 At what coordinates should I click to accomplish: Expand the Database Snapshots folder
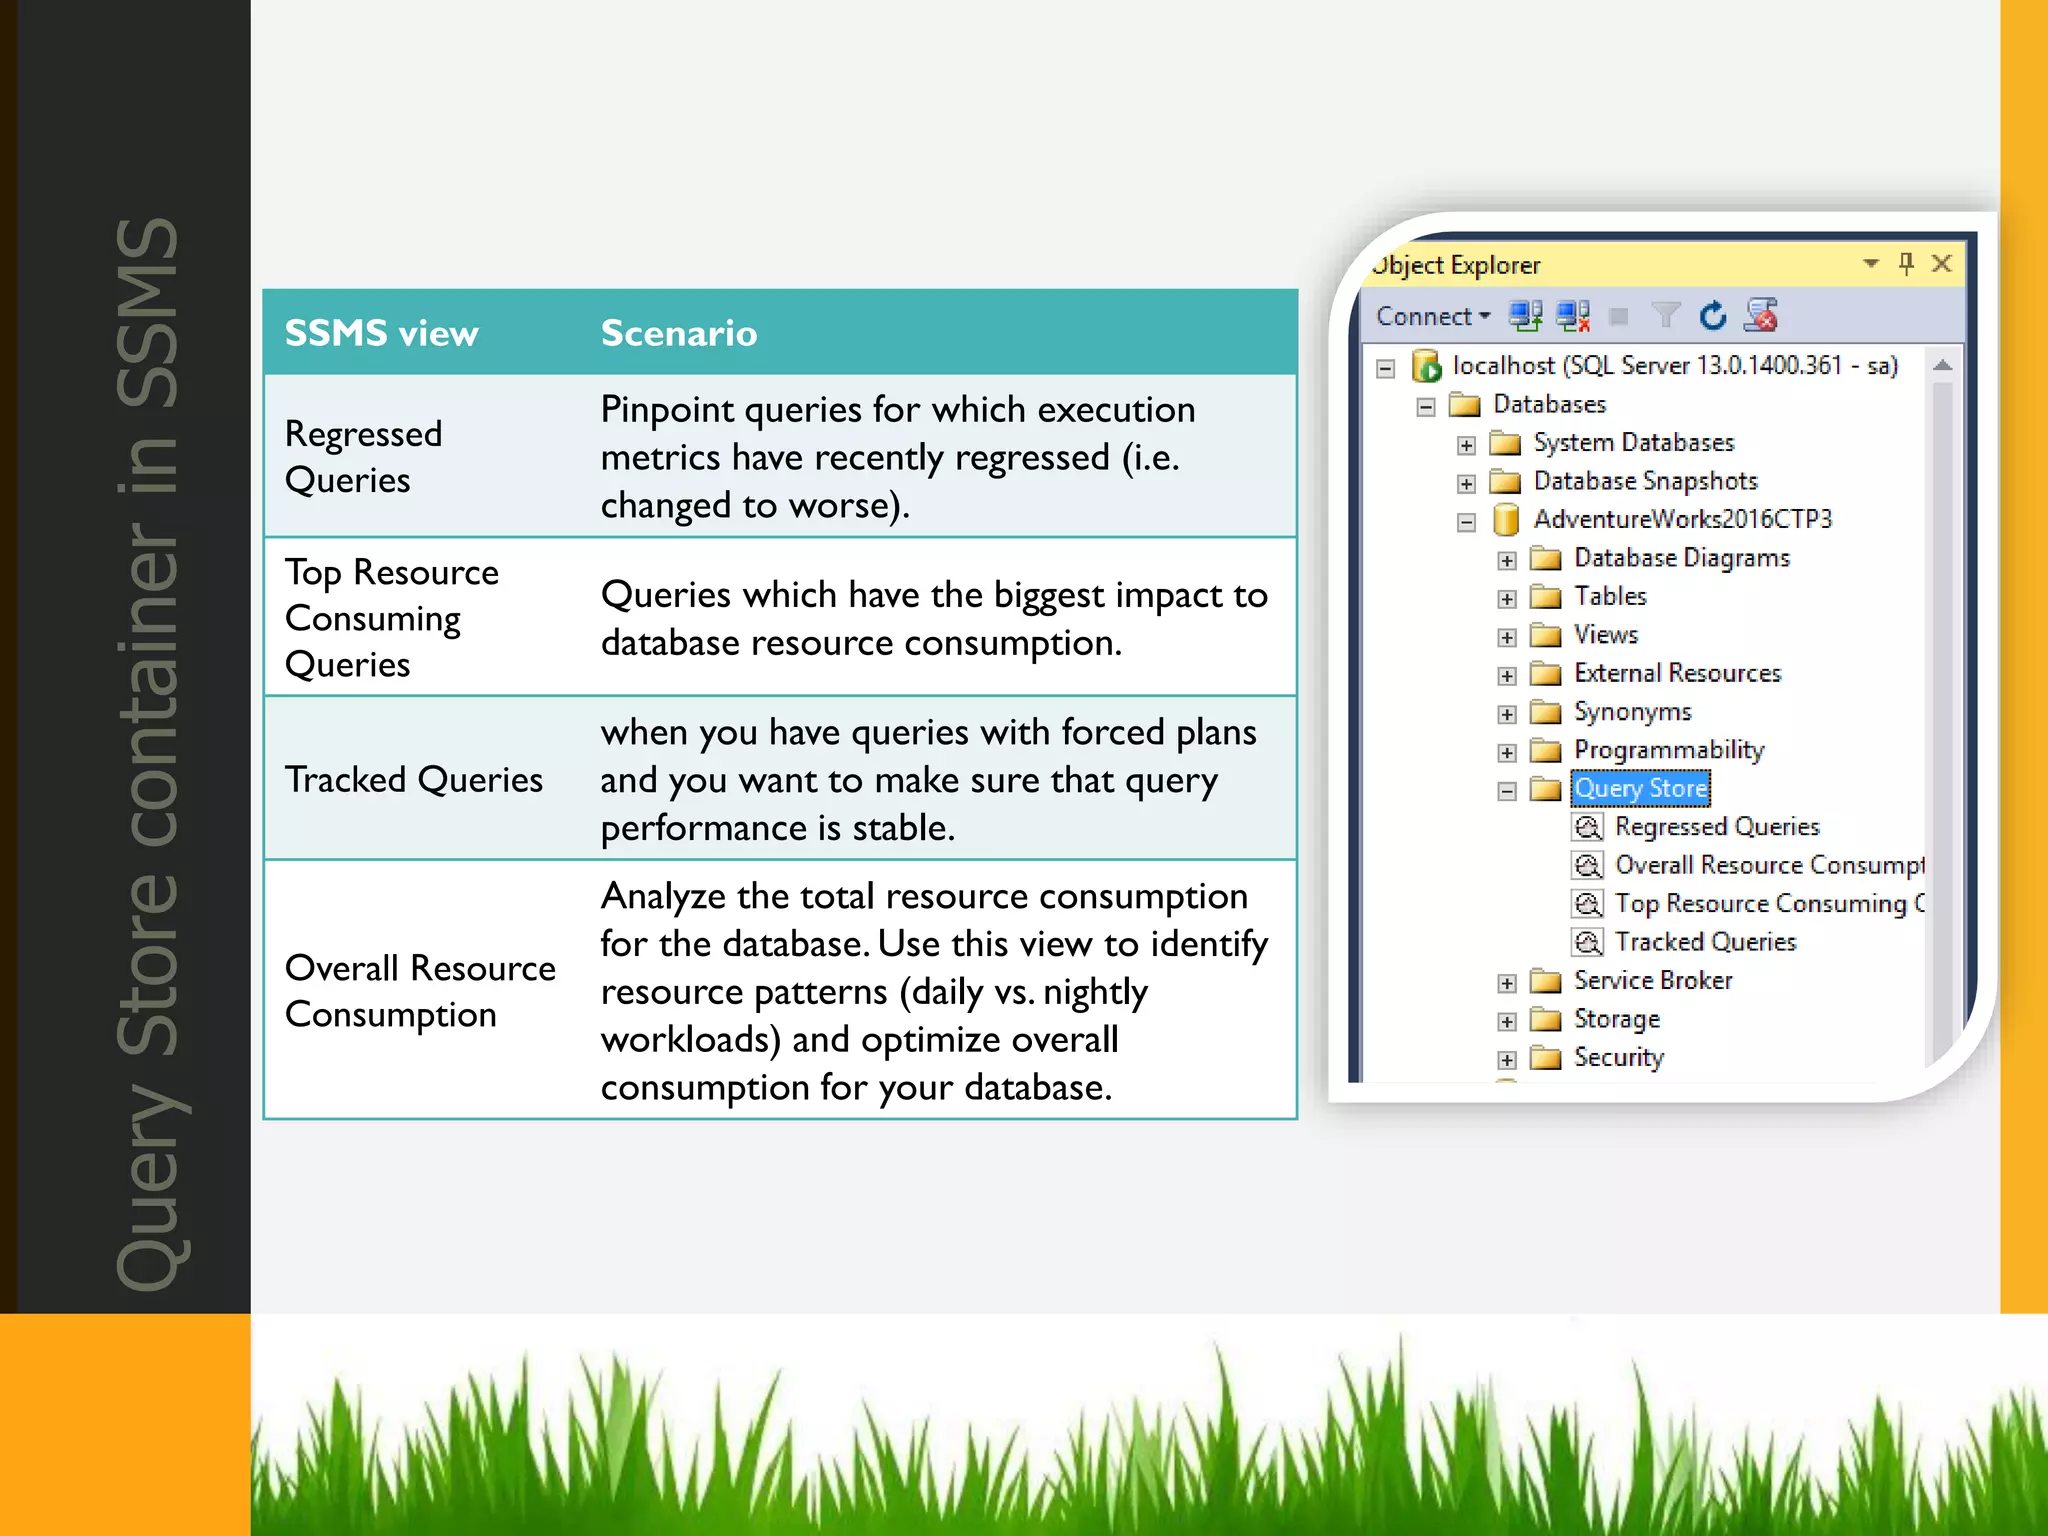click(x=1466, y=484)
